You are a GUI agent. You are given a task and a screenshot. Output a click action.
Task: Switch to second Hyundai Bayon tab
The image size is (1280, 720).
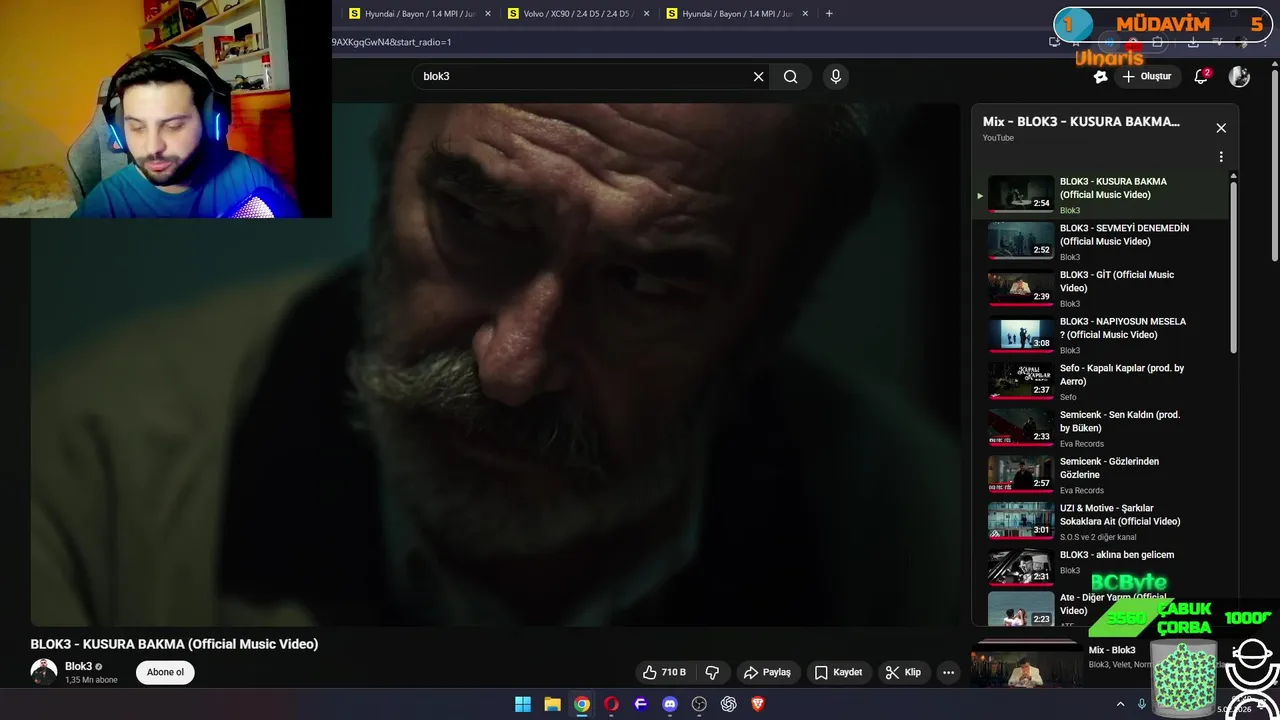click(x=735, y=14)
